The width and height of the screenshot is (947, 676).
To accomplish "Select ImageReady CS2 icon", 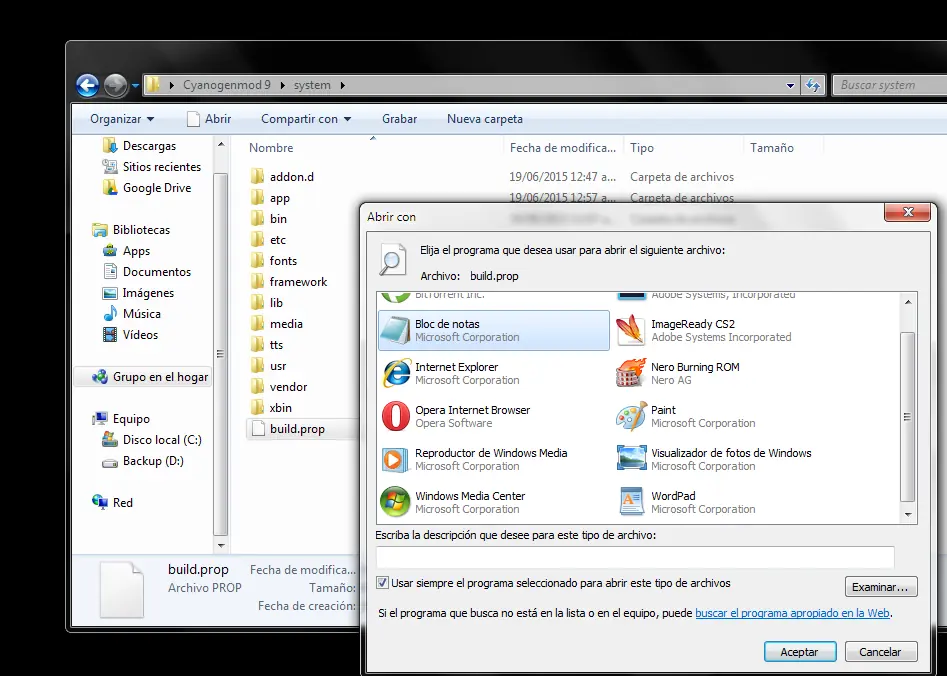I will tap(631, 330).
